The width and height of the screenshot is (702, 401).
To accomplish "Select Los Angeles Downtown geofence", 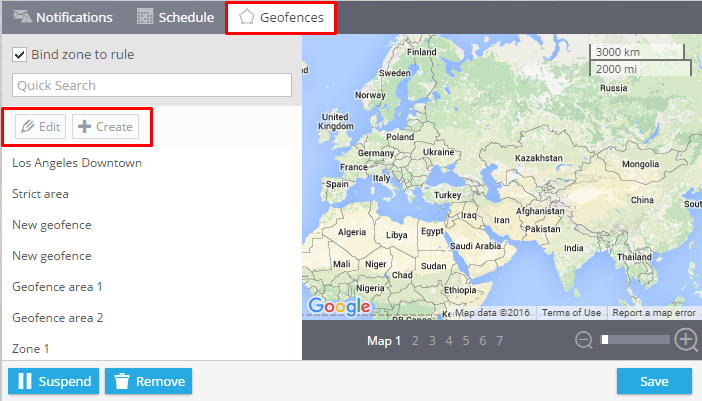I will click(77, 163).
